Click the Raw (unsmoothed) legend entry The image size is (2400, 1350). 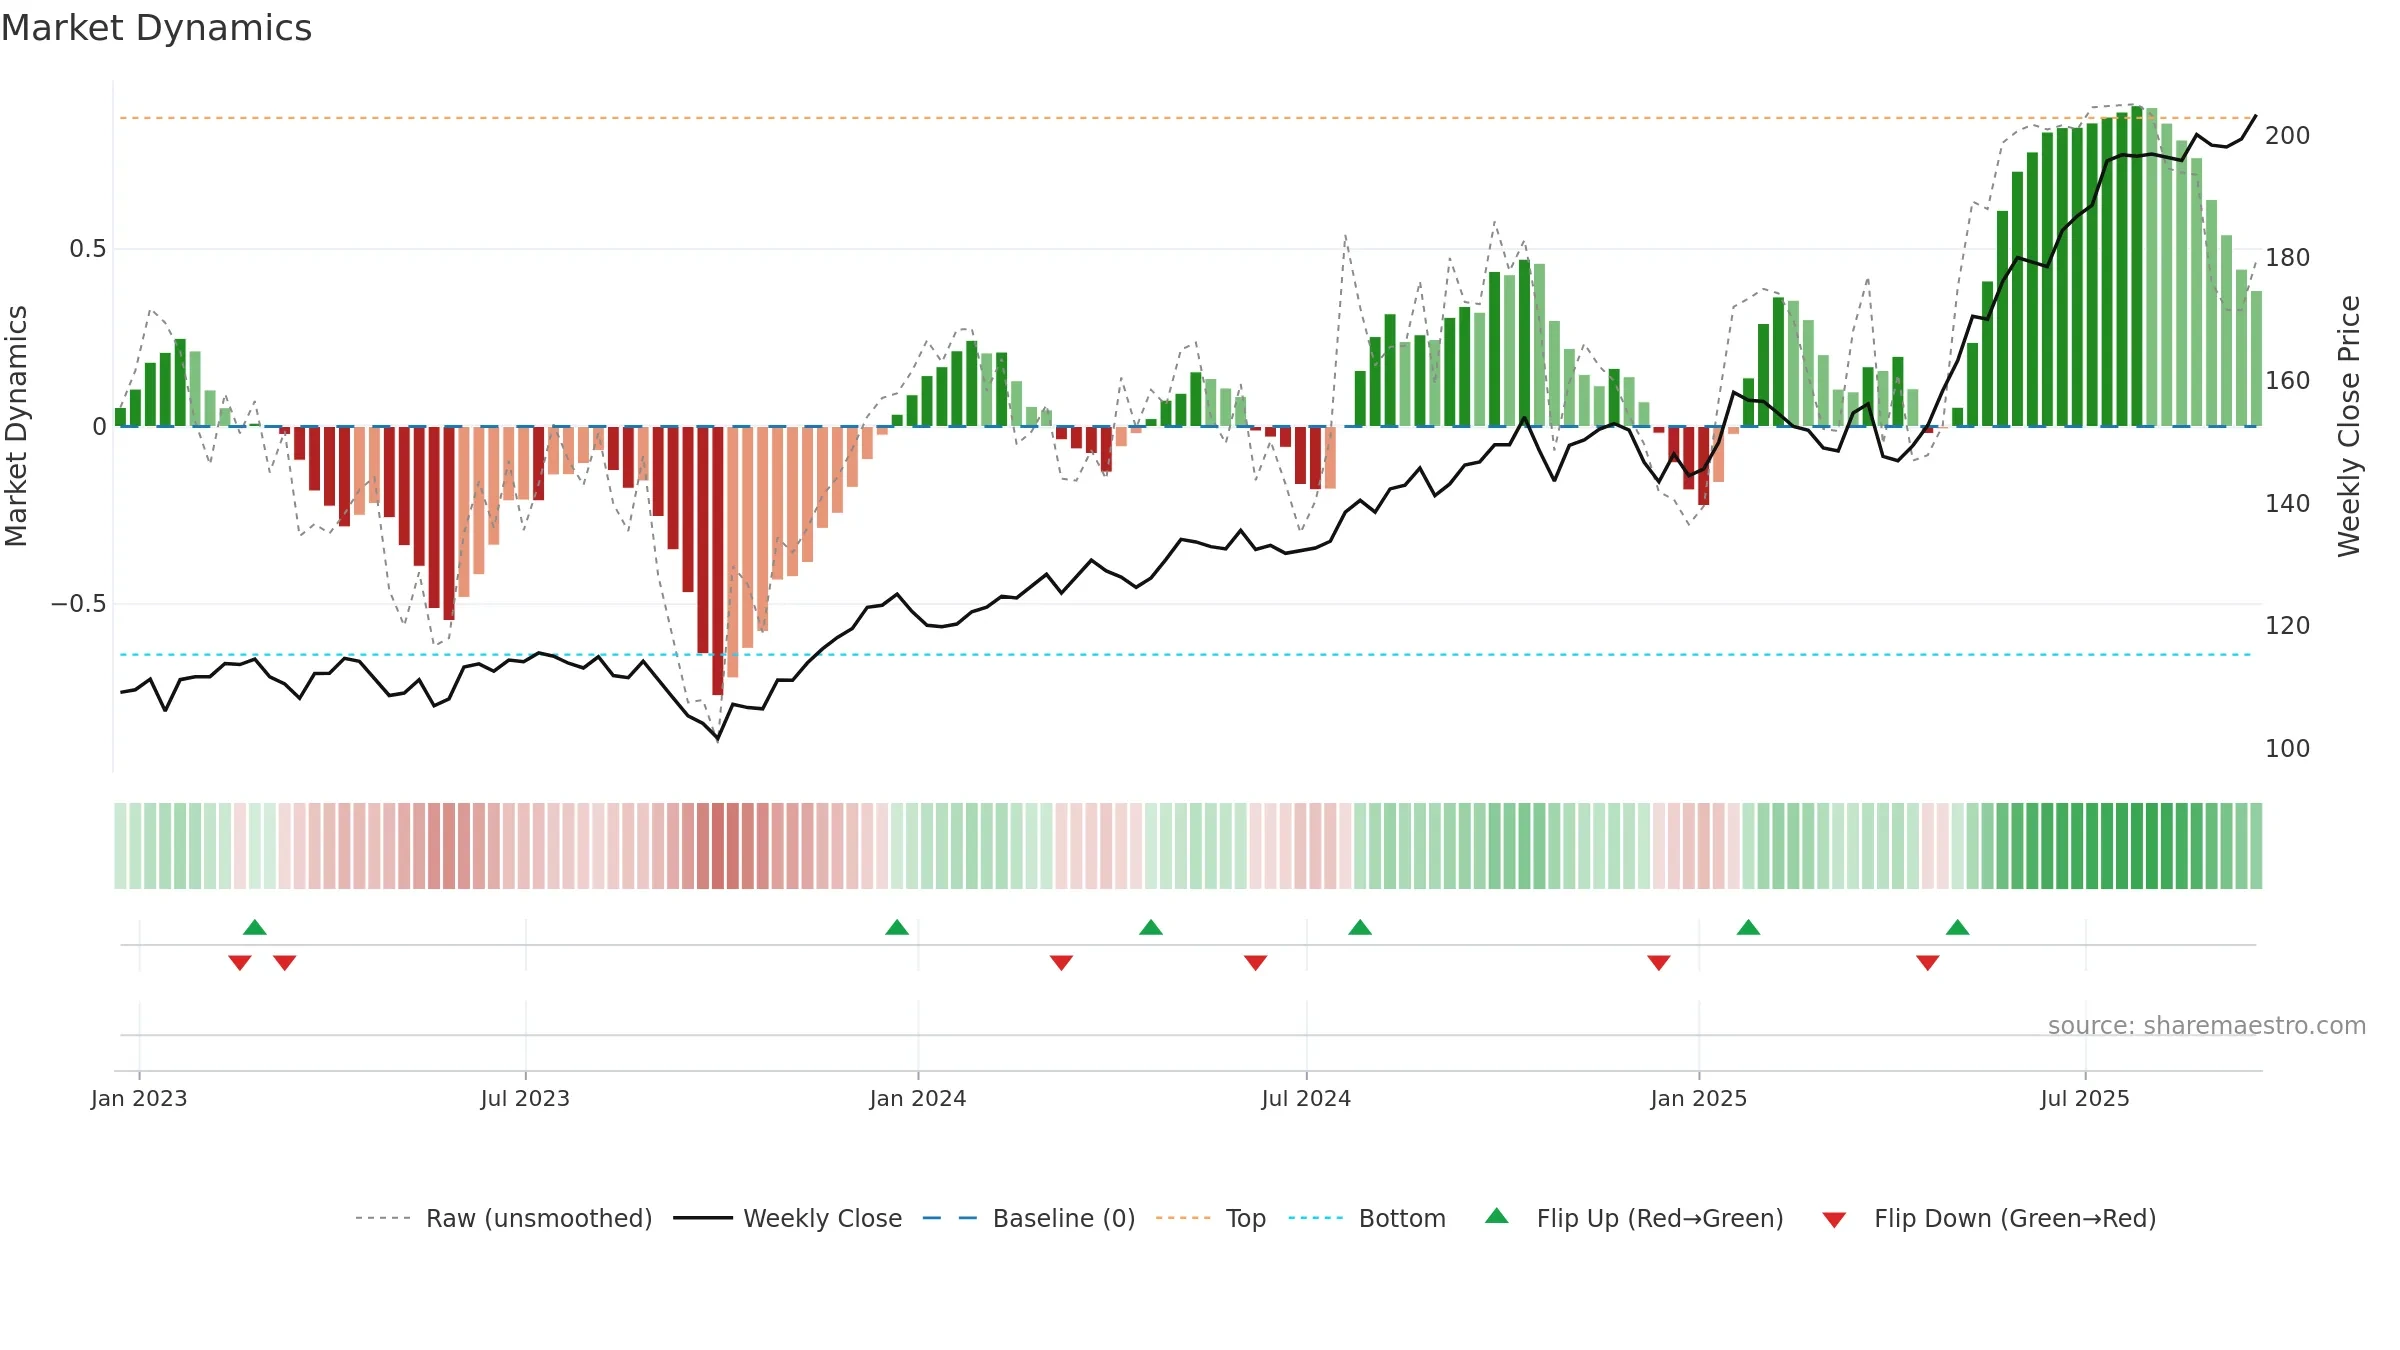coord(504,1218)
